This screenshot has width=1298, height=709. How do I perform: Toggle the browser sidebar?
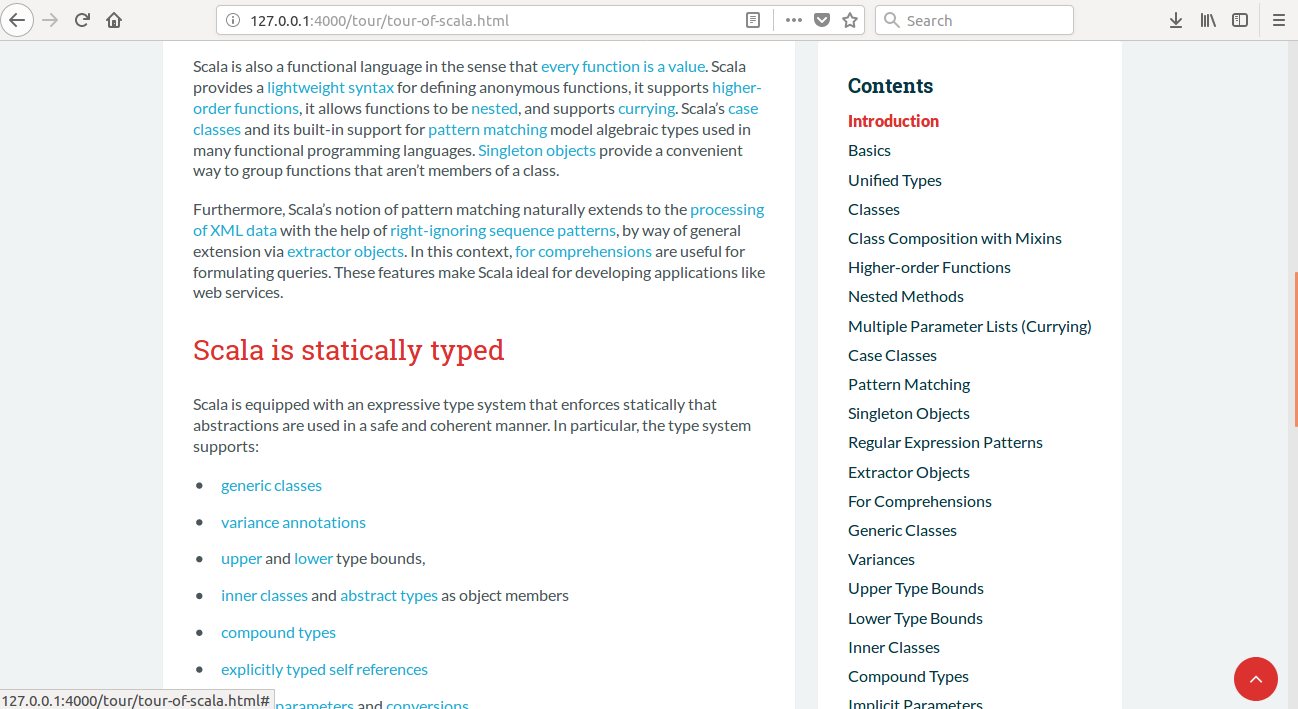[1240, 20]
